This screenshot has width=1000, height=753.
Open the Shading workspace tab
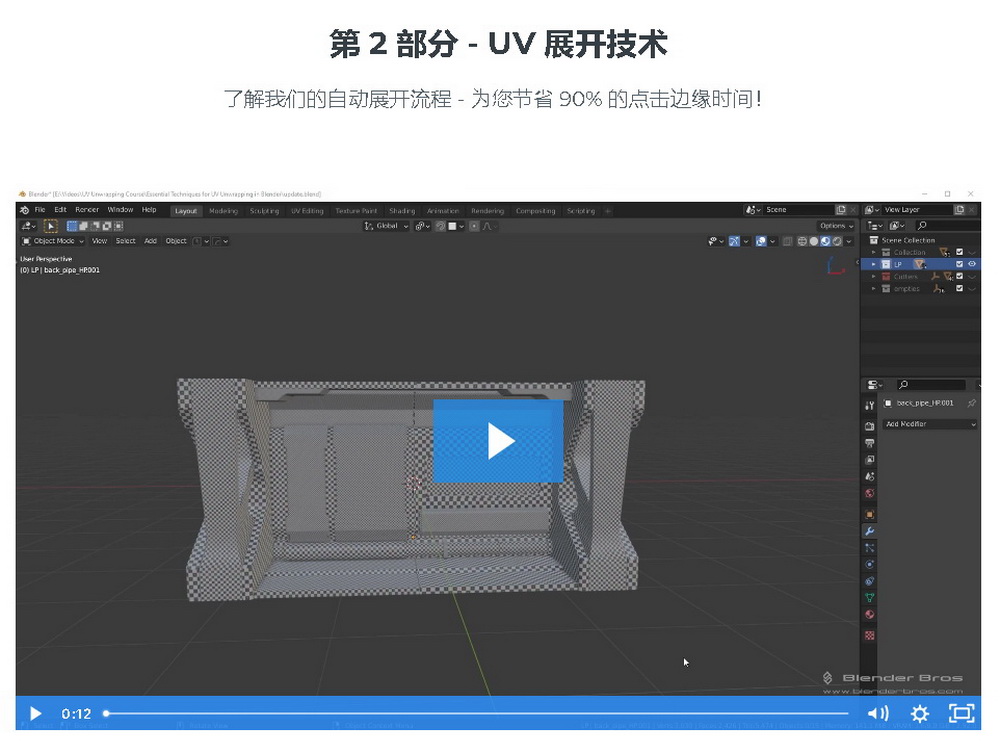(x=402, y=211)
